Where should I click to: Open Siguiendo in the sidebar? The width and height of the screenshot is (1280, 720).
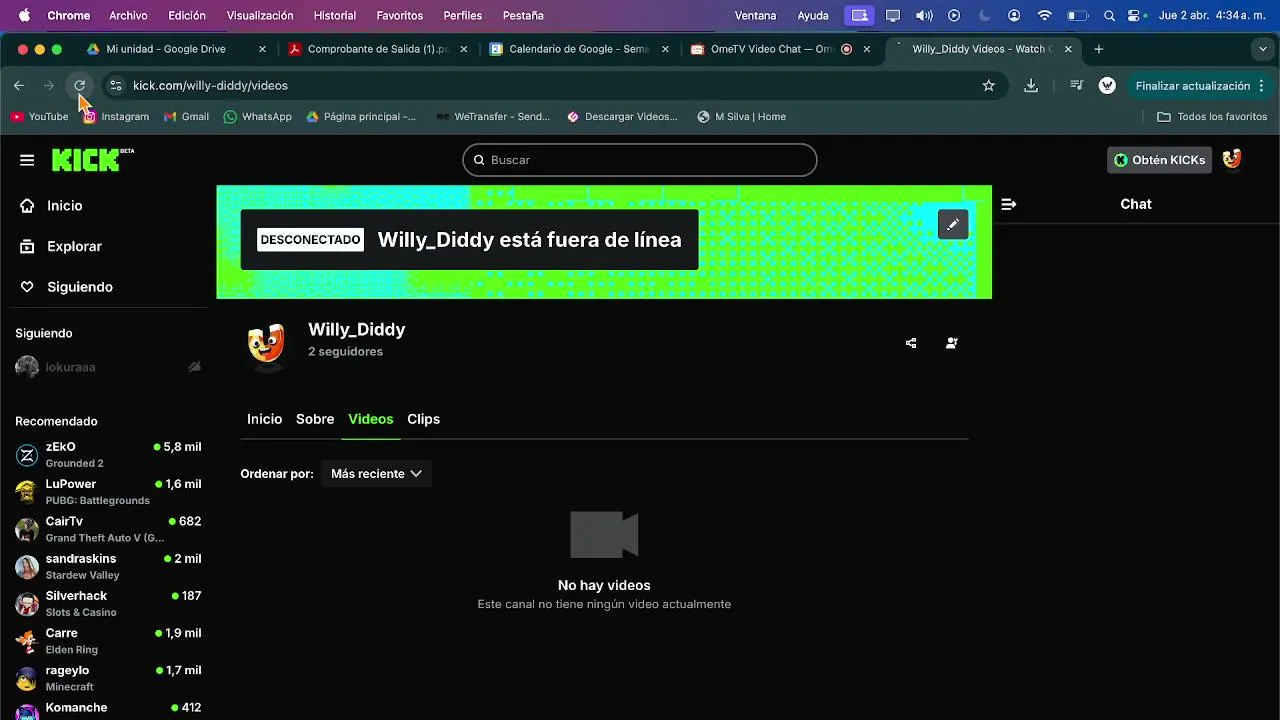pyautogui.click(x=79, y=287)
